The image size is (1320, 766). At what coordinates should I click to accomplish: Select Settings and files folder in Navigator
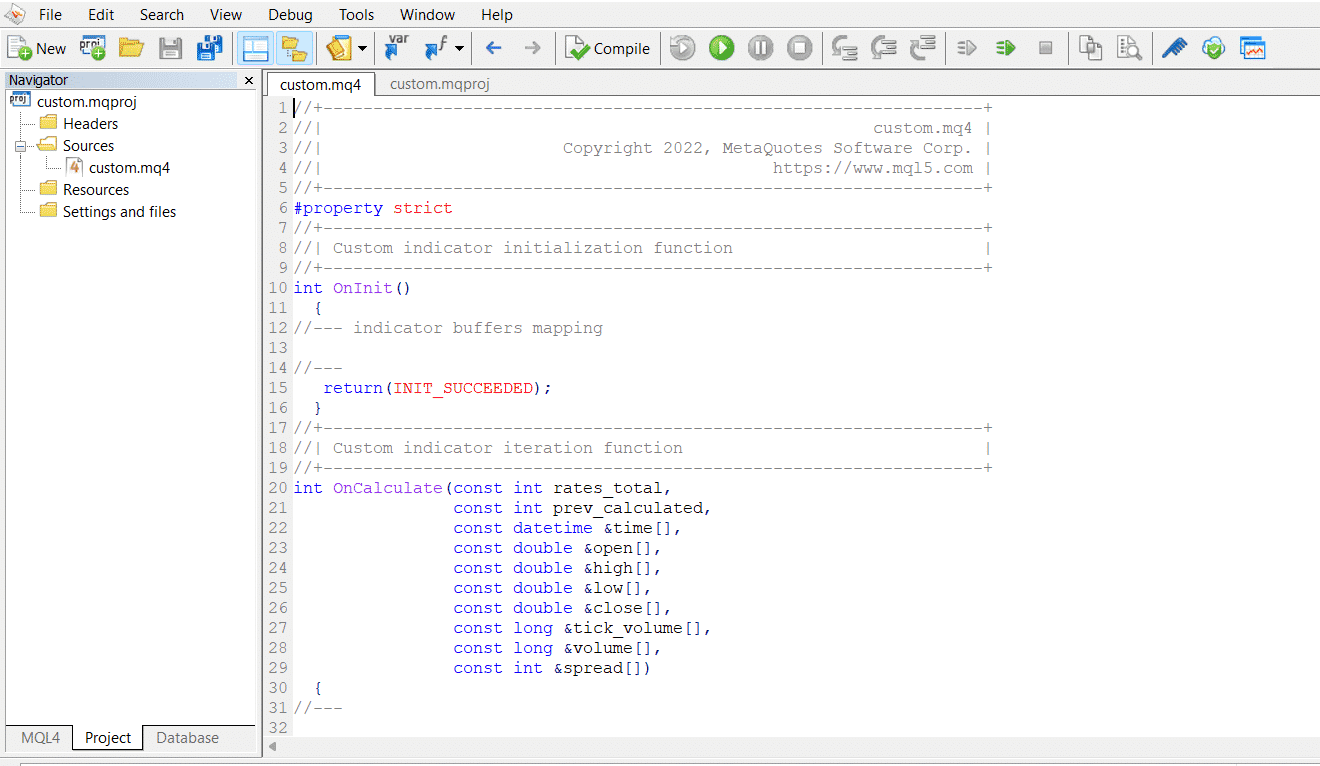[x=119, y=211]
